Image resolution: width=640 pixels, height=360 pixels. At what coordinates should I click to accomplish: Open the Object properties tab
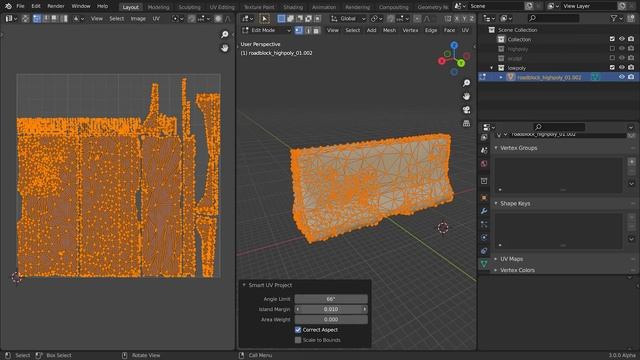point(484,198)
